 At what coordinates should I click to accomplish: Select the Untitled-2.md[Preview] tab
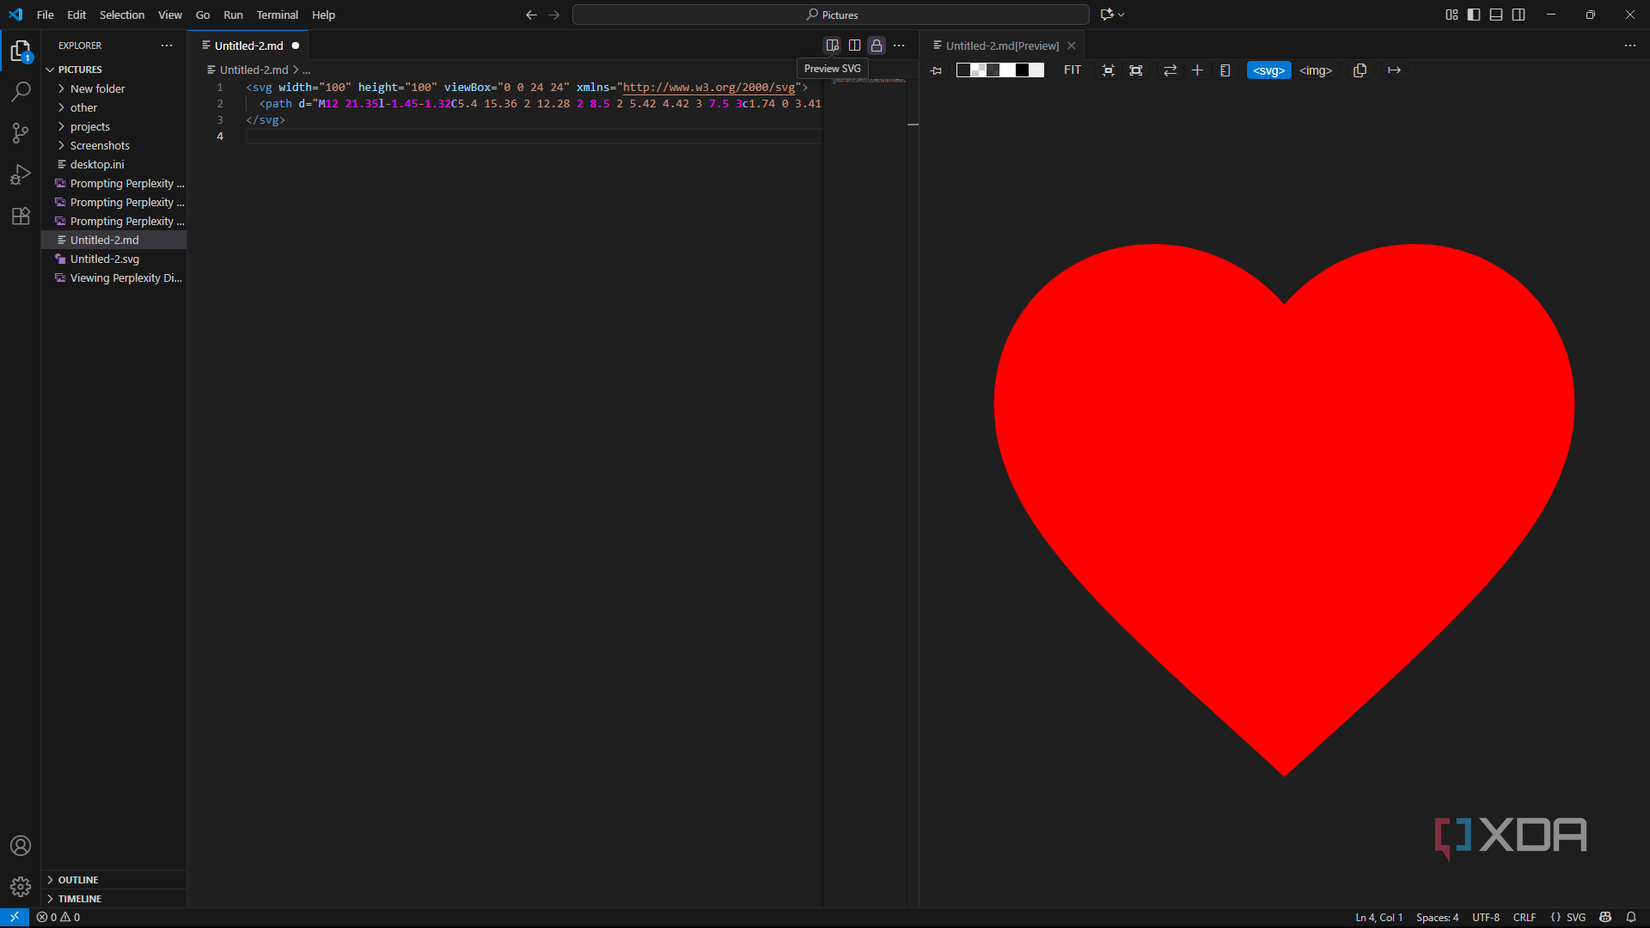[x=1002, y=45]
